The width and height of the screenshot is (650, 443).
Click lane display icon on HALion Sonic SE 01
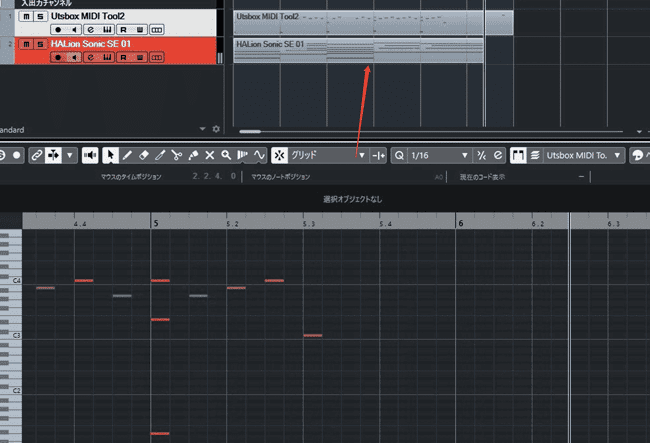[x=156, y=57]
